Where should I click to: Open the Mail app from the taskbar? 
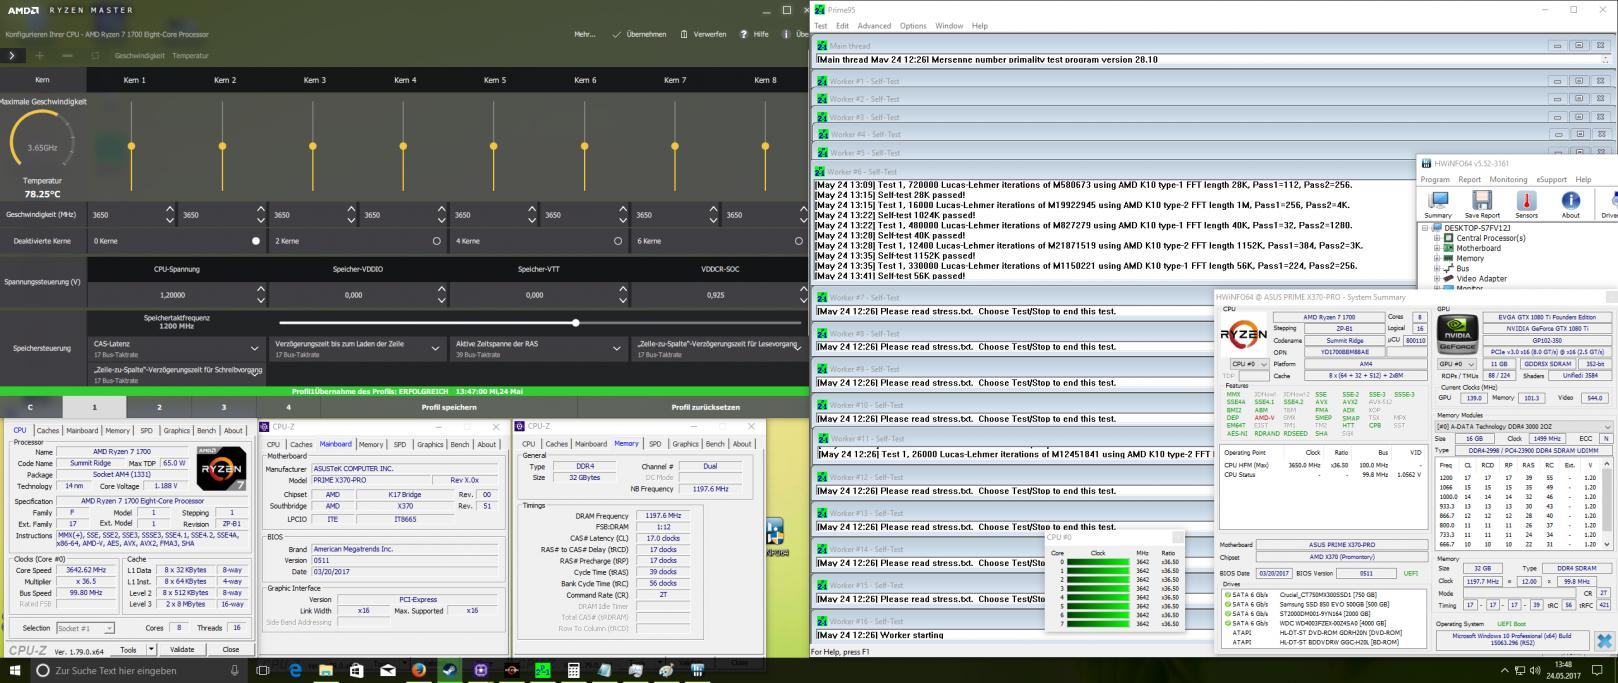coord(388,670)
